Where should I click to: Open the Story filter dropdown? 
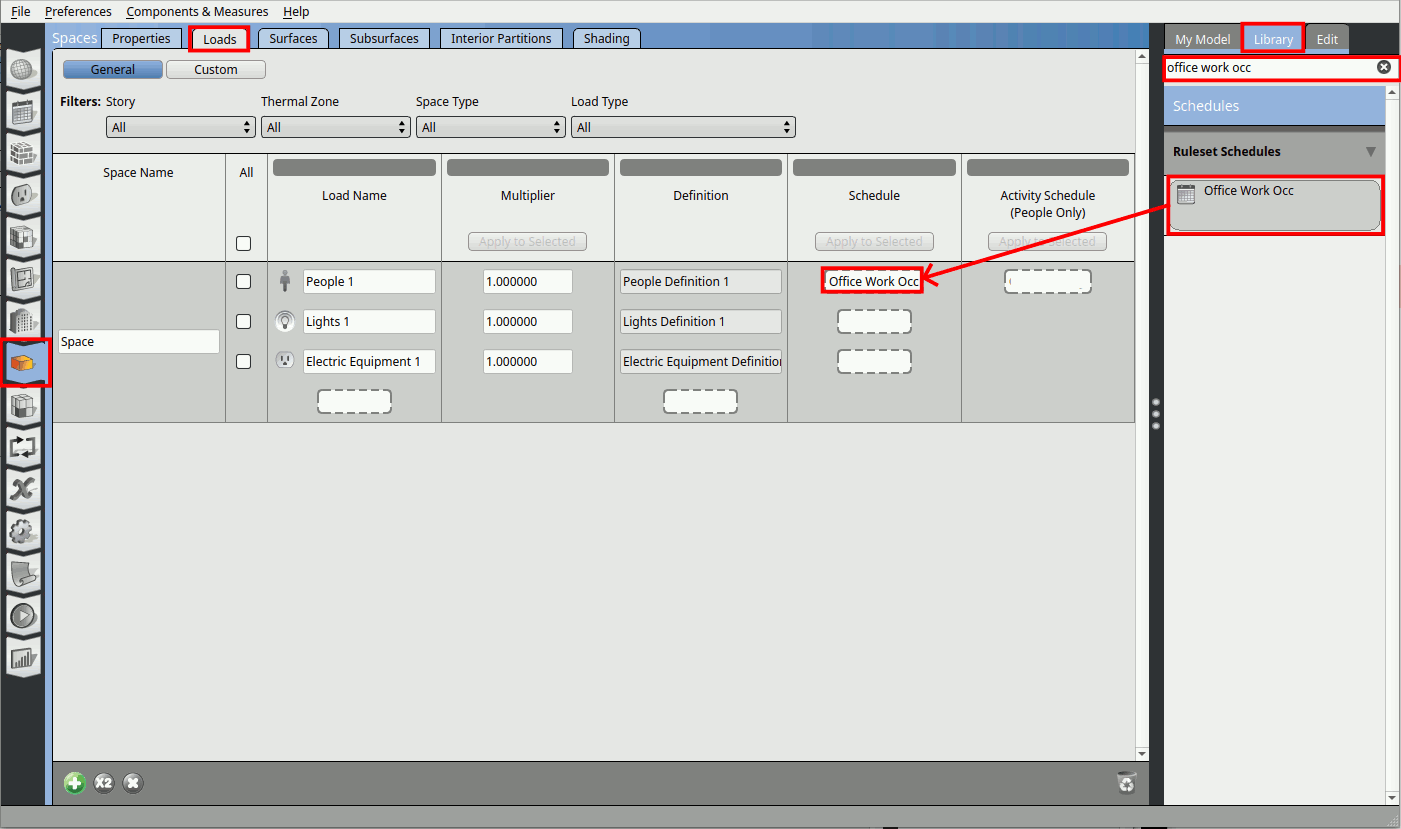(181, 128)
